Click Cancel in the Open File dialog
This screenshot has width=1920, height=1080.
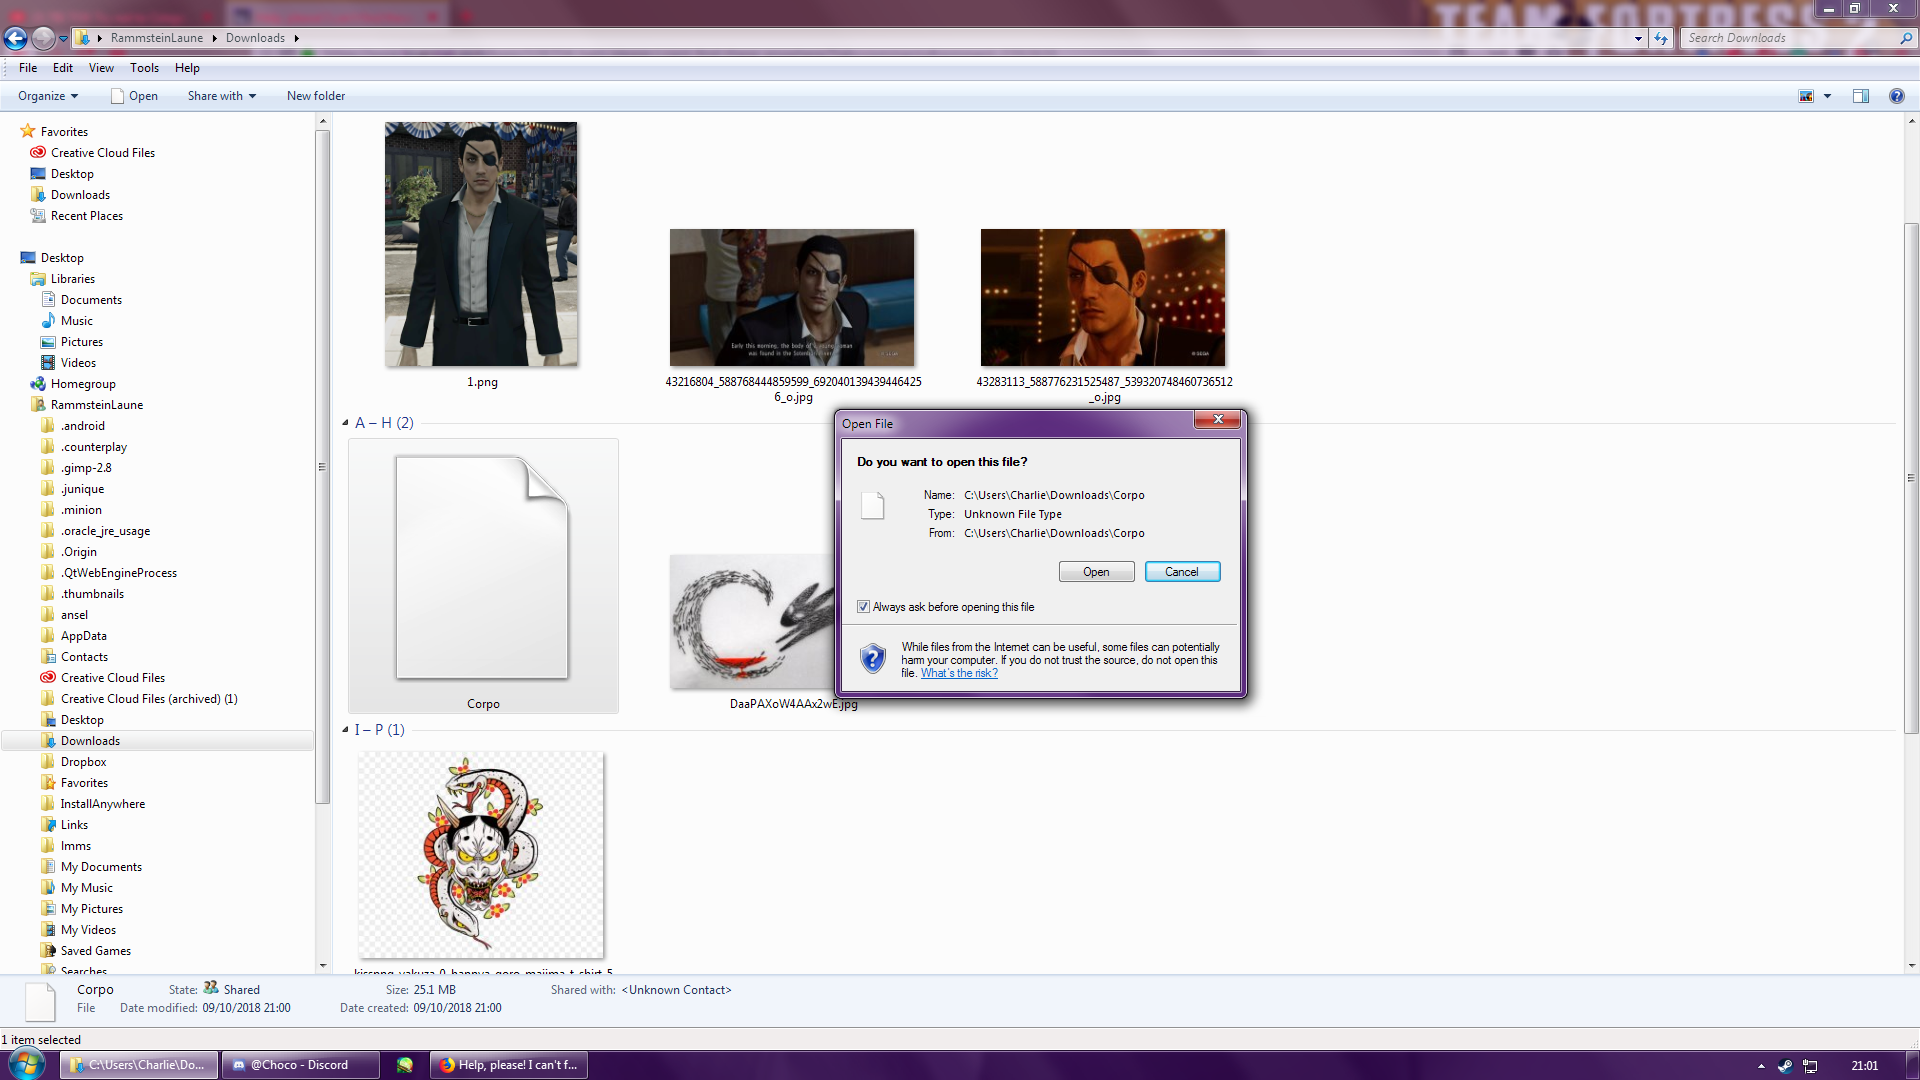1182,572
